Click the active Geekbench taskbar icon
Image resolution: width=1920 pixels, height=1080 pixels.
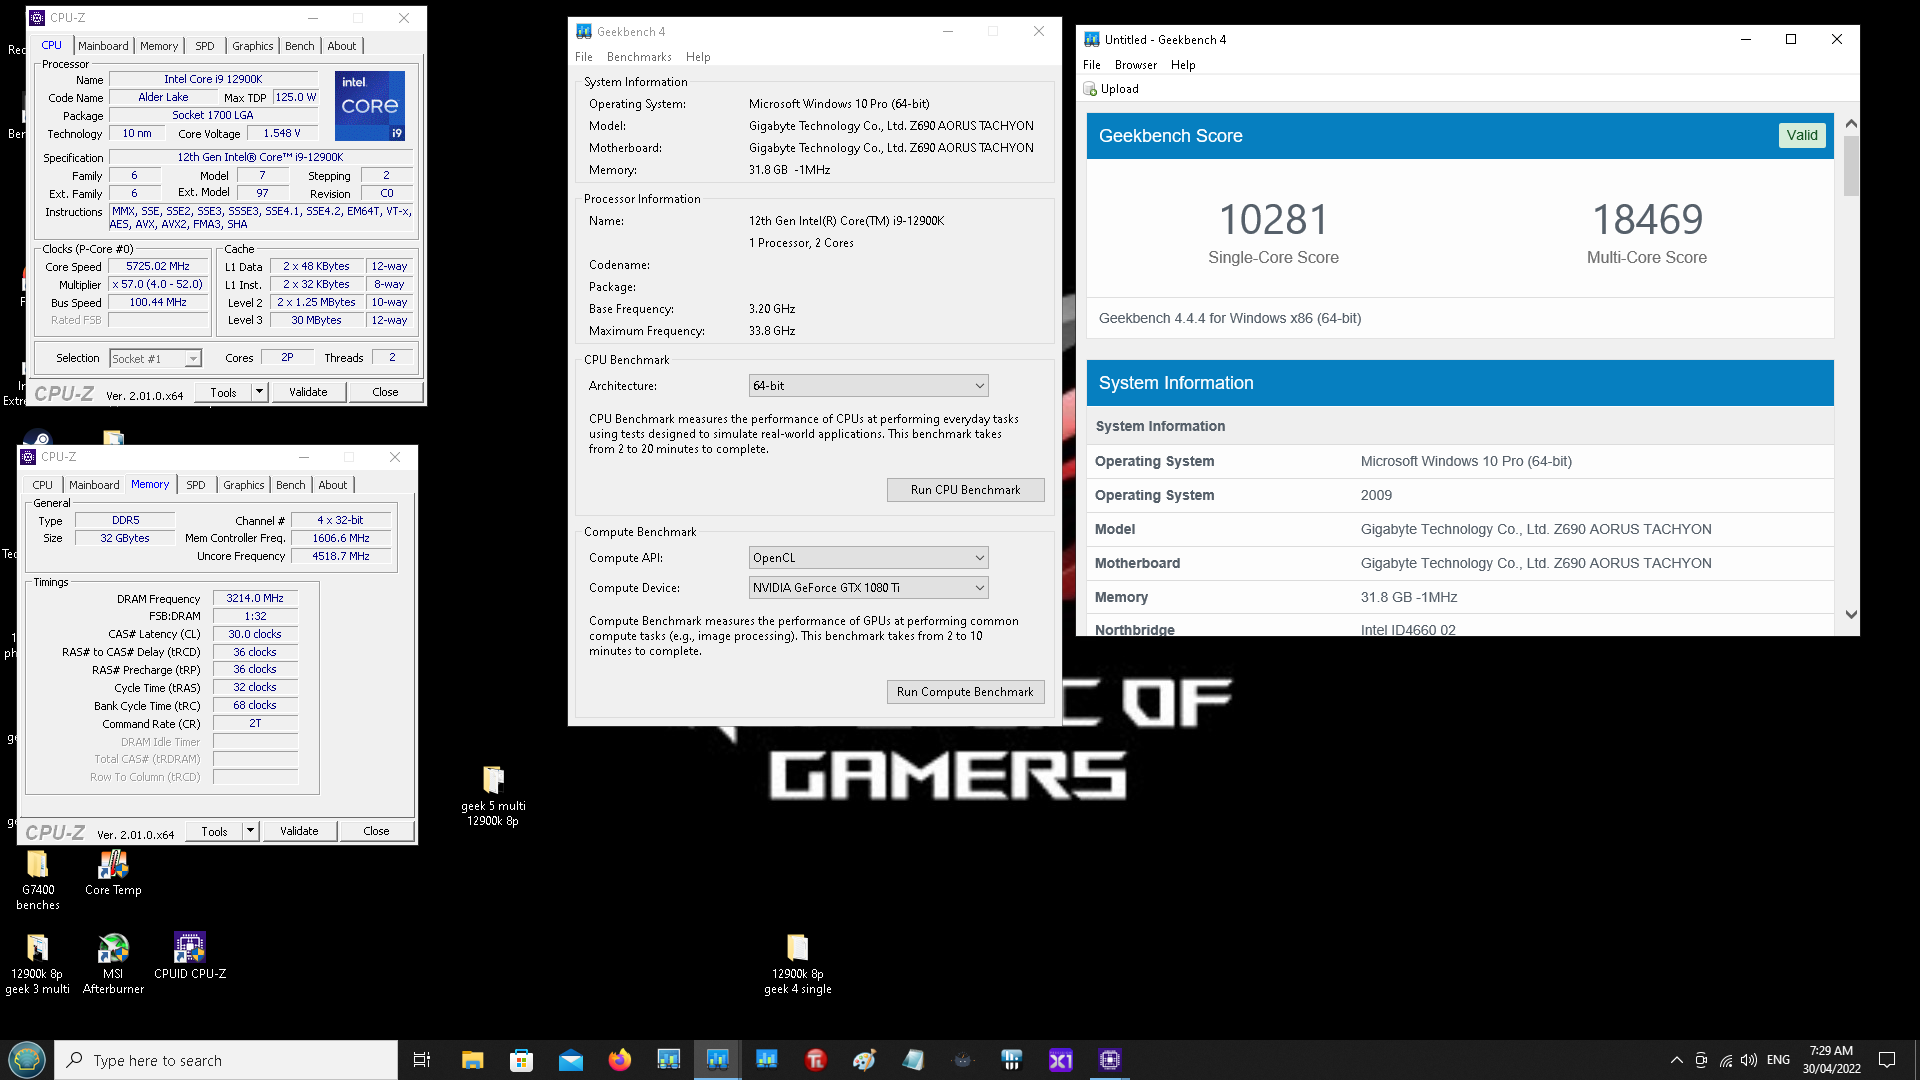717,1060
